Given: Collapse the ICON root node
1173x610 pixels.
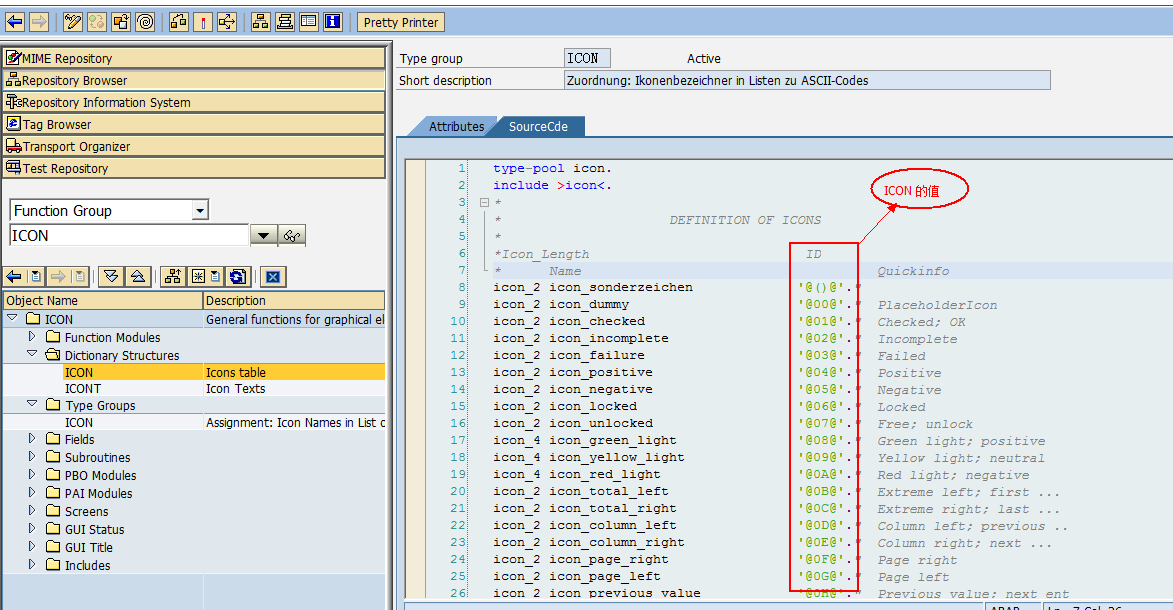Looking at the screenshot, I should 13,319.
